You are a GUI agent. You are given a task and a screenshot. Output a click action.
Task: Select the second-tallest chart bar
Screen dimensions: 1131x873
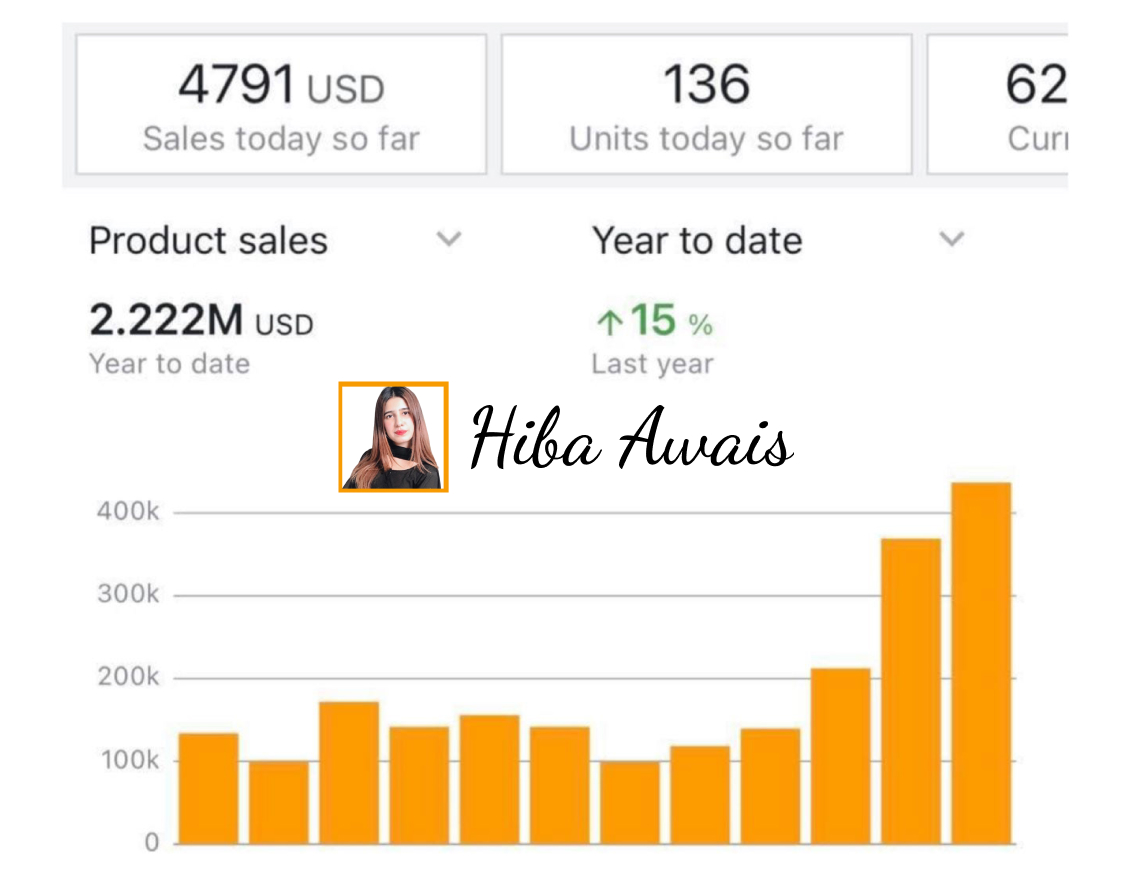[x=910, y=691]
